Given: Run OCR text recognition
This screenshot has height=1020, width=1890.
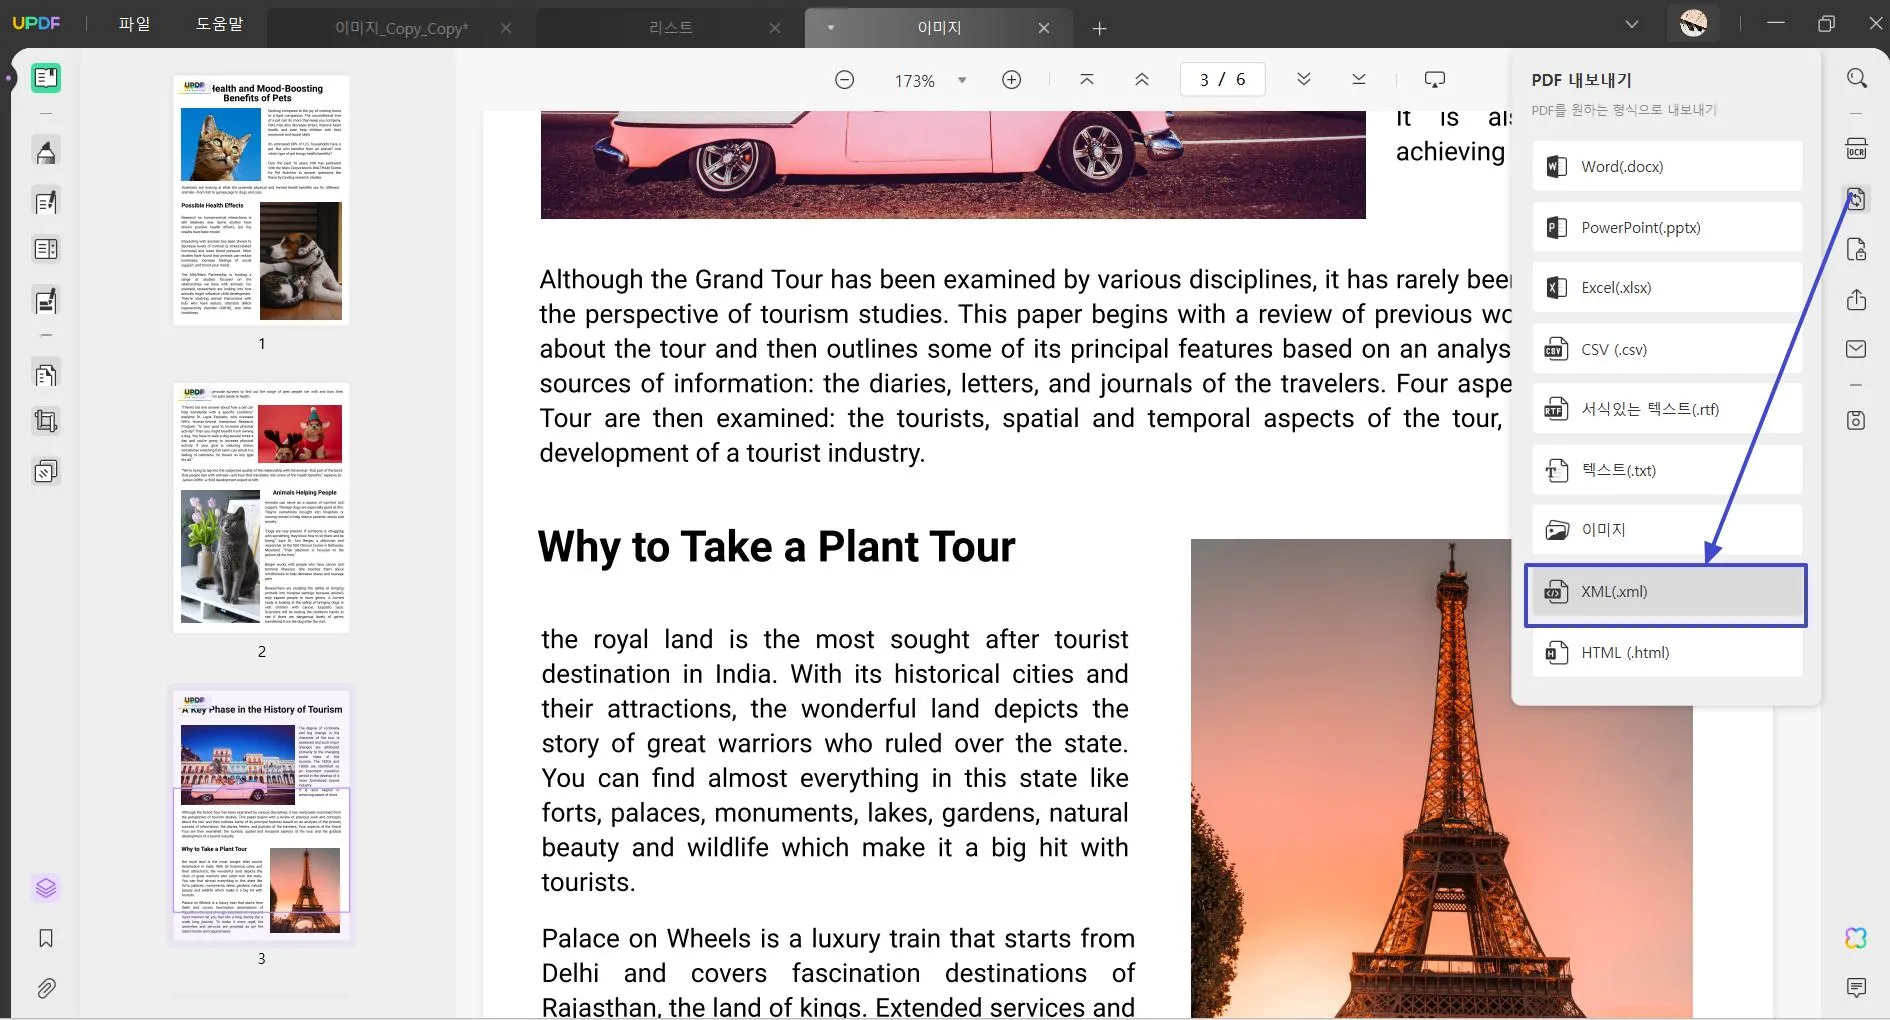Looking at the screenshot, I should point(1857,149).
